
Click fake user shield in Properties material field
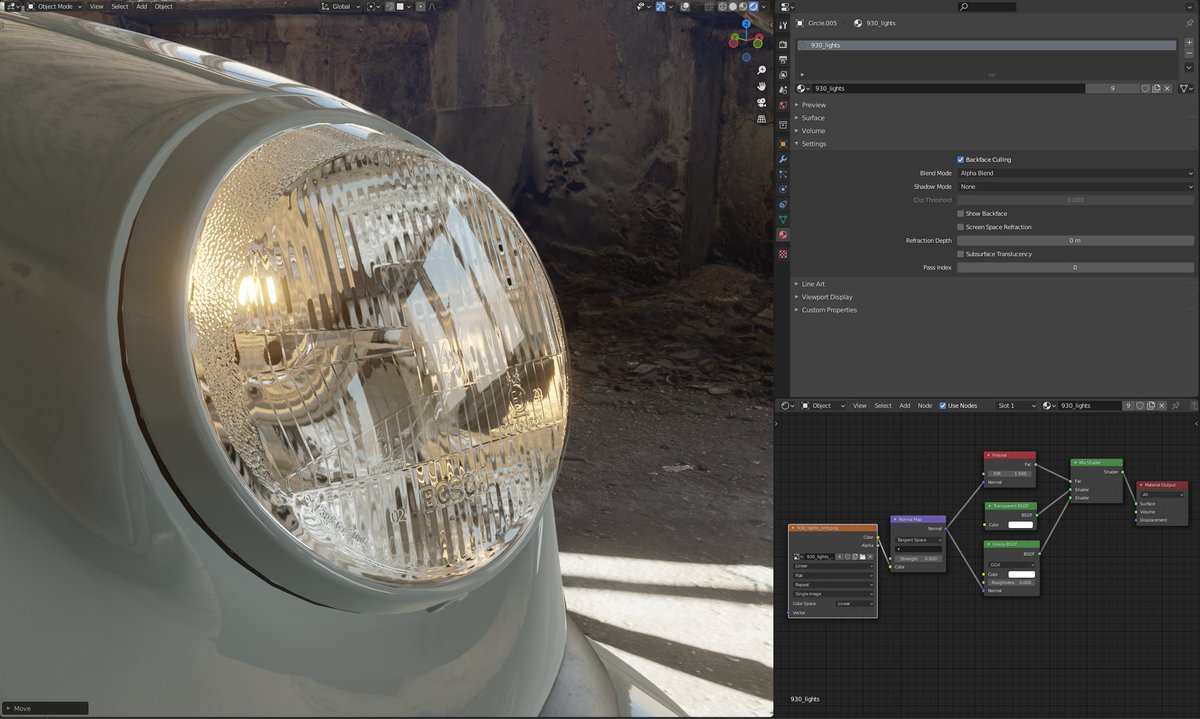coord(1145,89)
